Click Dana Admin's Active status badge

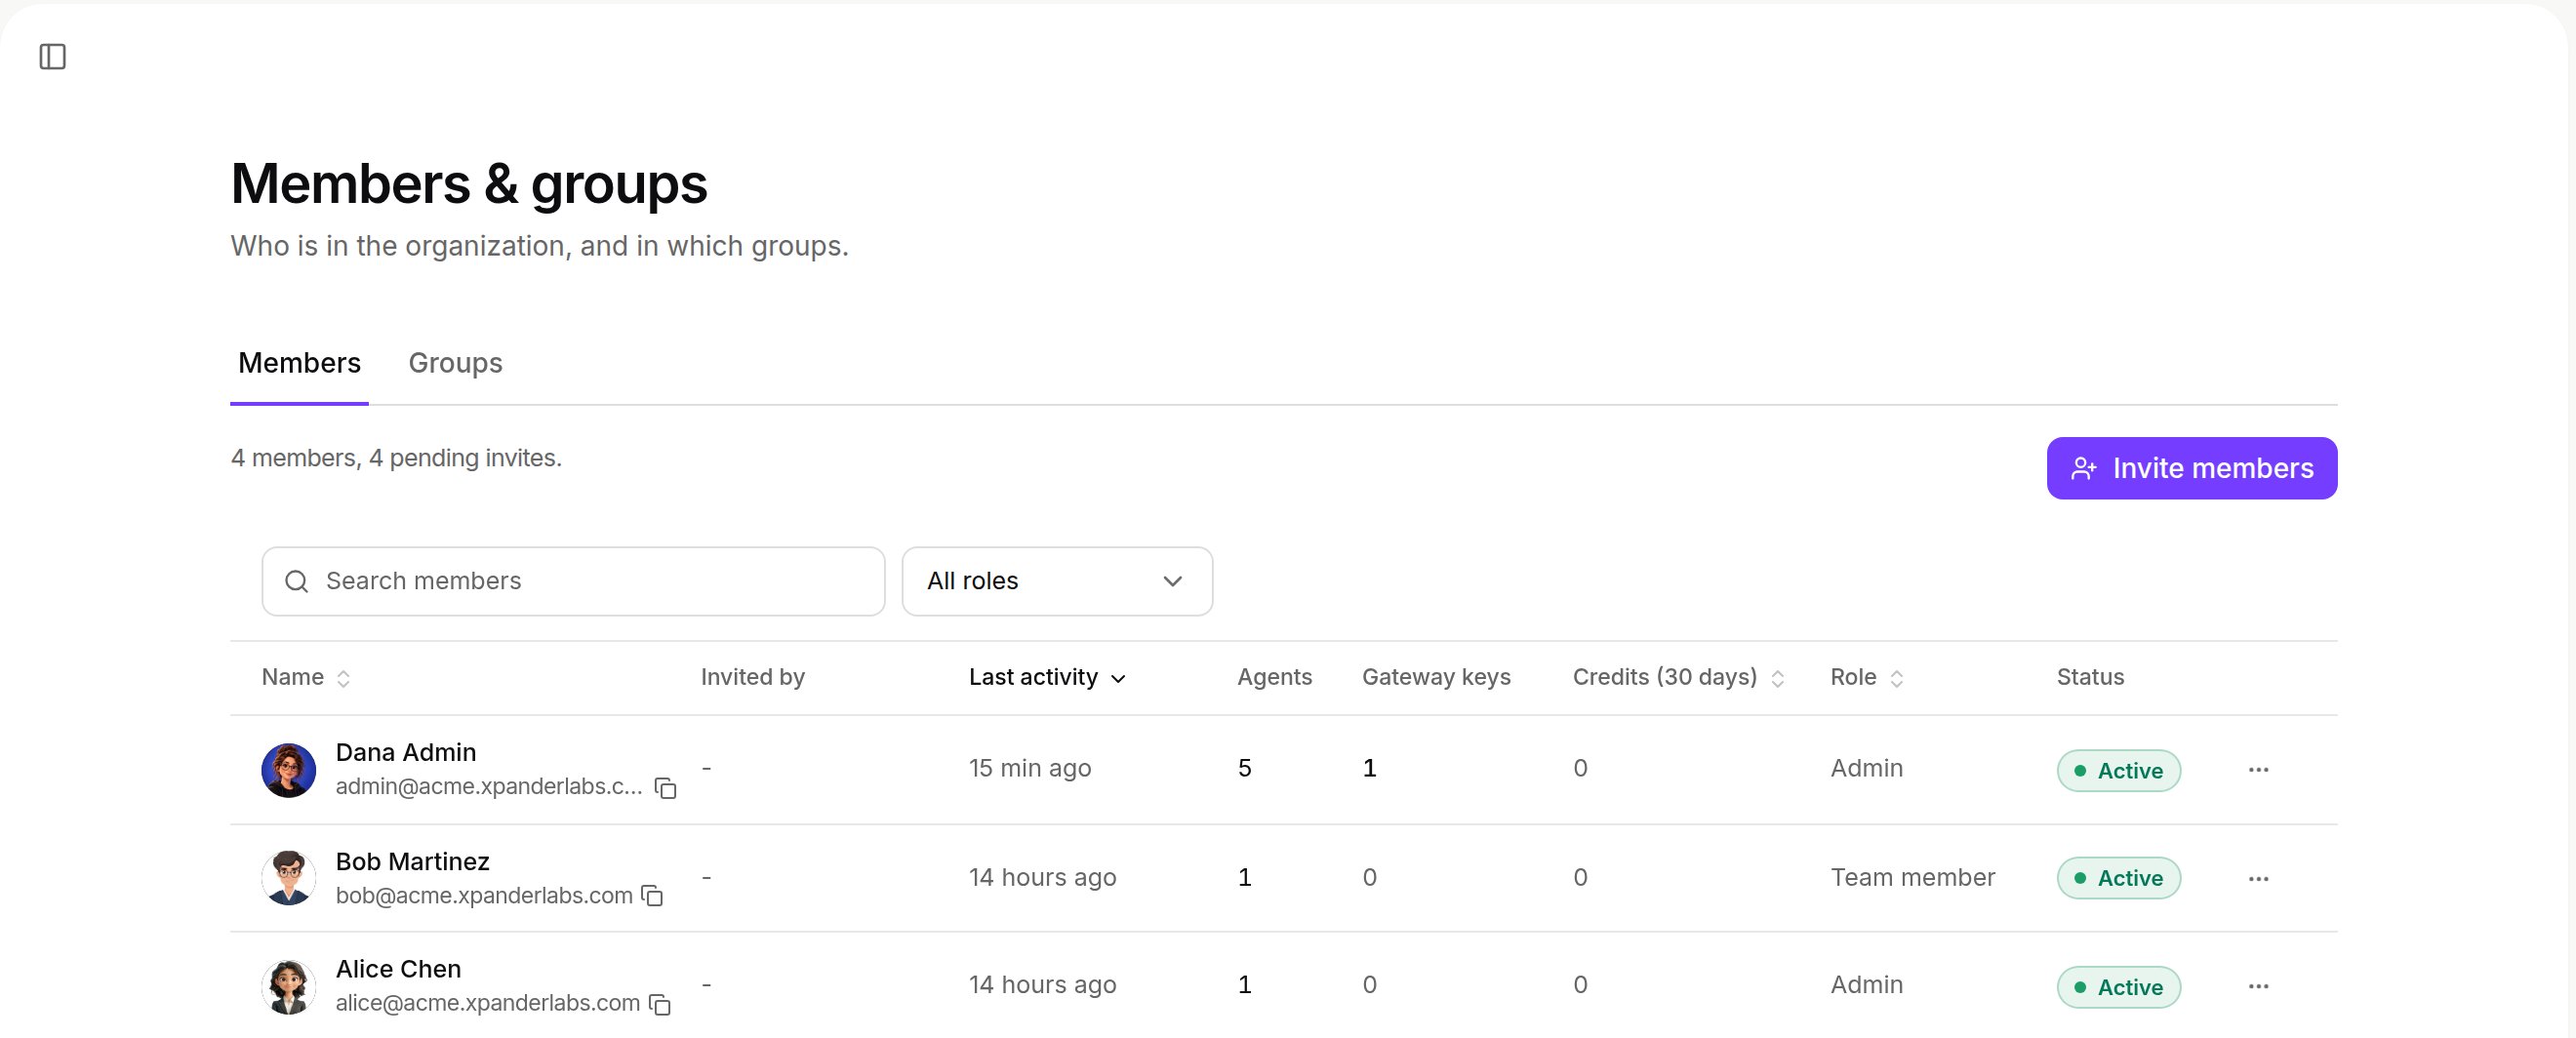point(2118,770)
